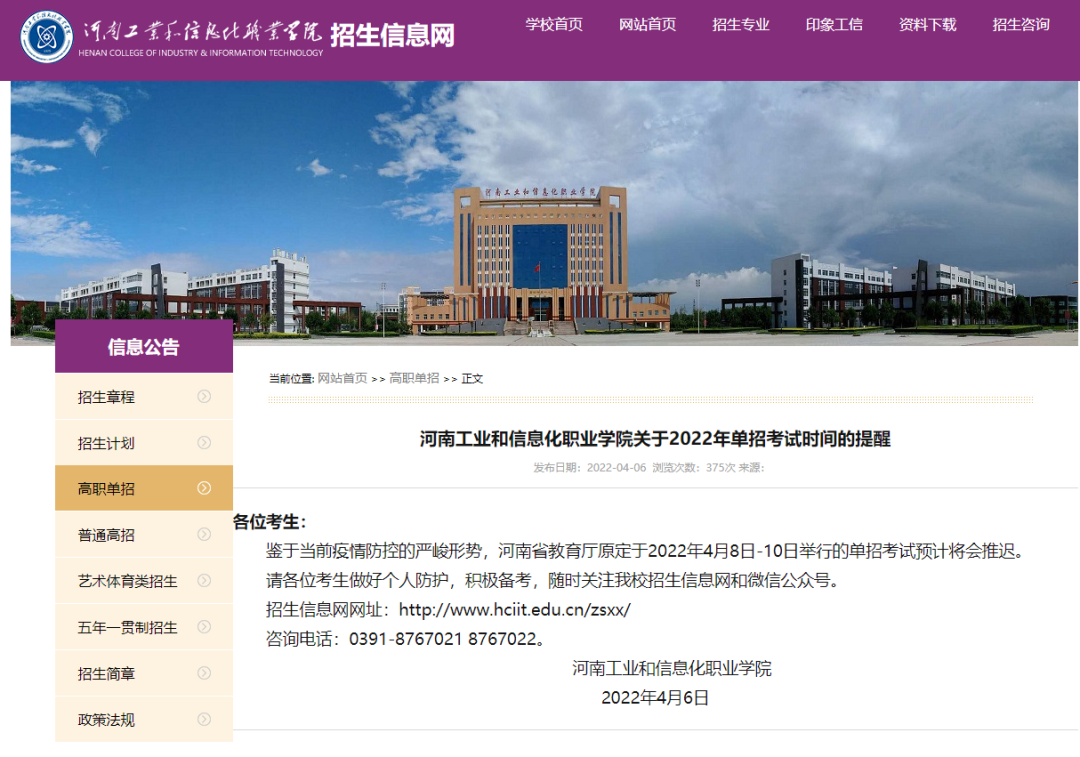Open 学校首页 in top navigation
1080x757 pixels.
pos(554,24)
